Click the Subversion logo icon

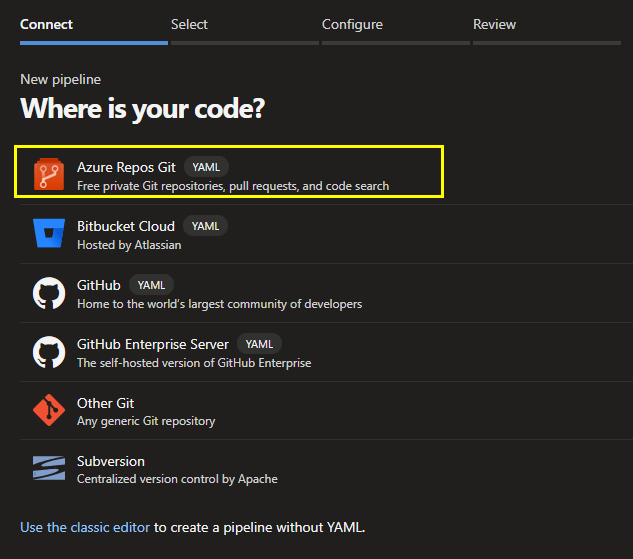[x=49, y=468]
